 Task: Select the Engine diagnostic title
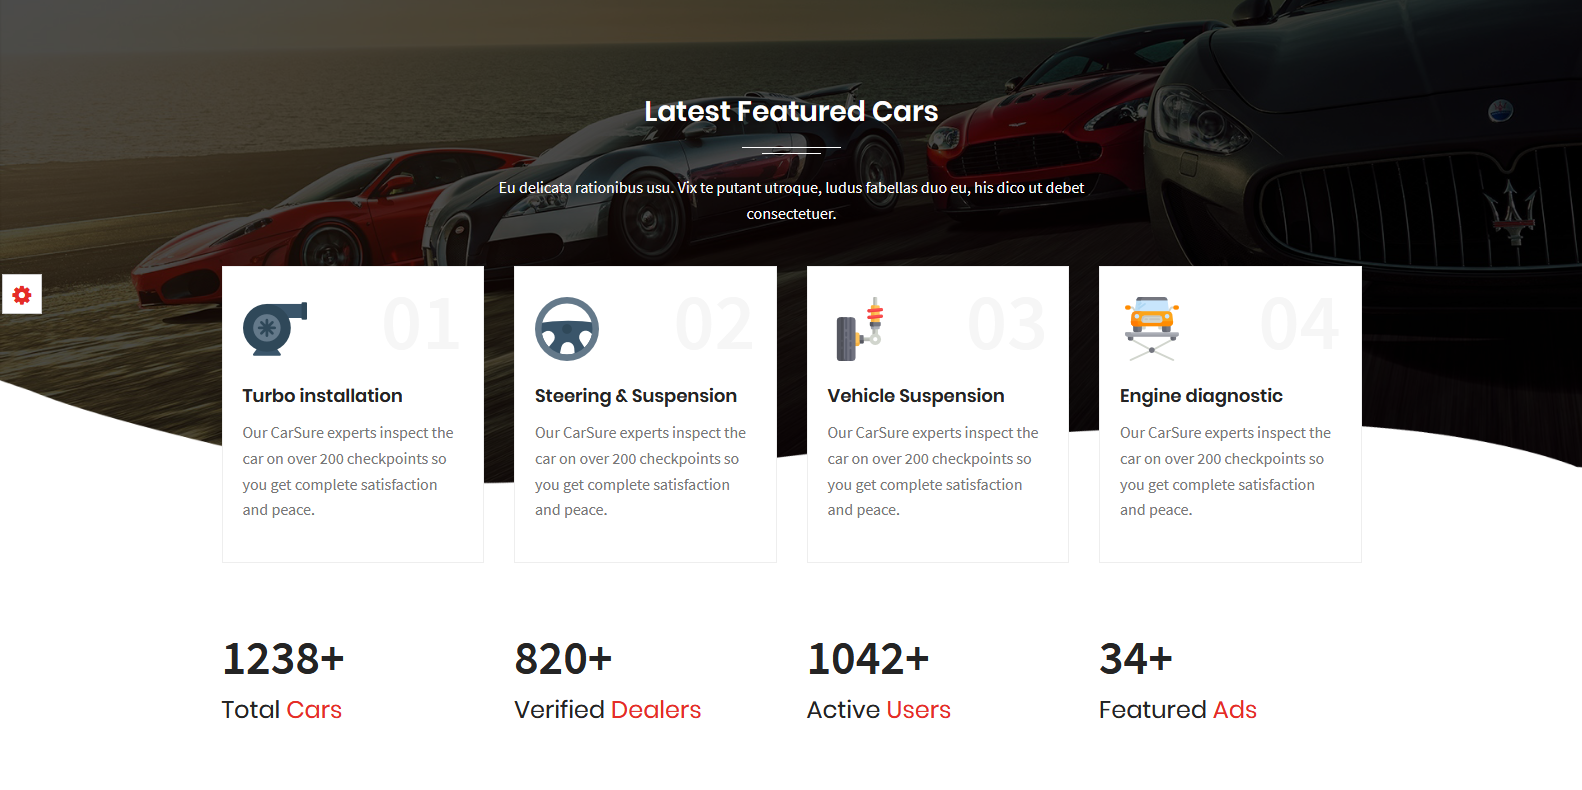coord(1200,396)
